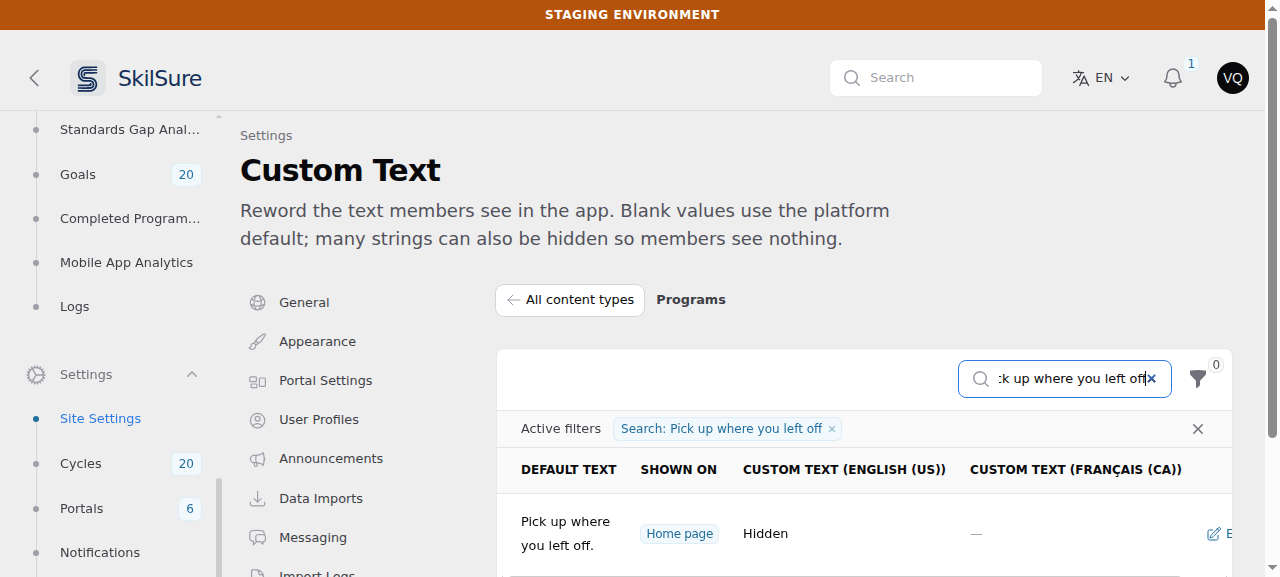Click the Announcements megaphone icon

point(258,459)
